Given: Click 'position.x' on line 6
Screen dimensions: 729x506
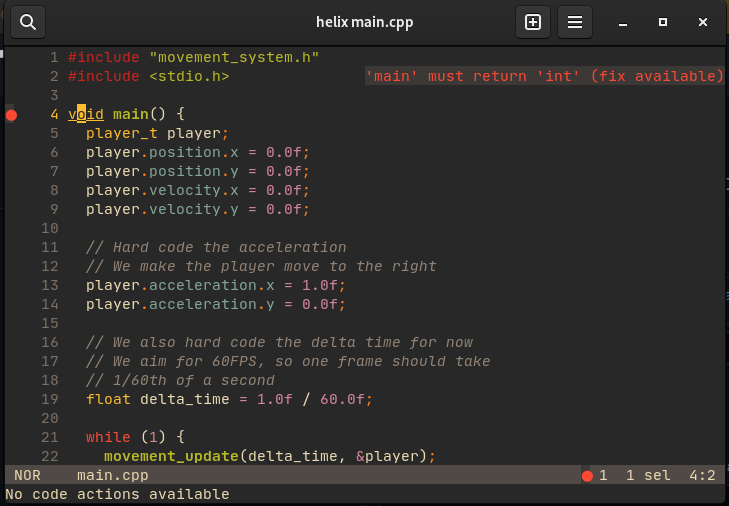Looking at the screenshot, I should [x=193, y=152].
